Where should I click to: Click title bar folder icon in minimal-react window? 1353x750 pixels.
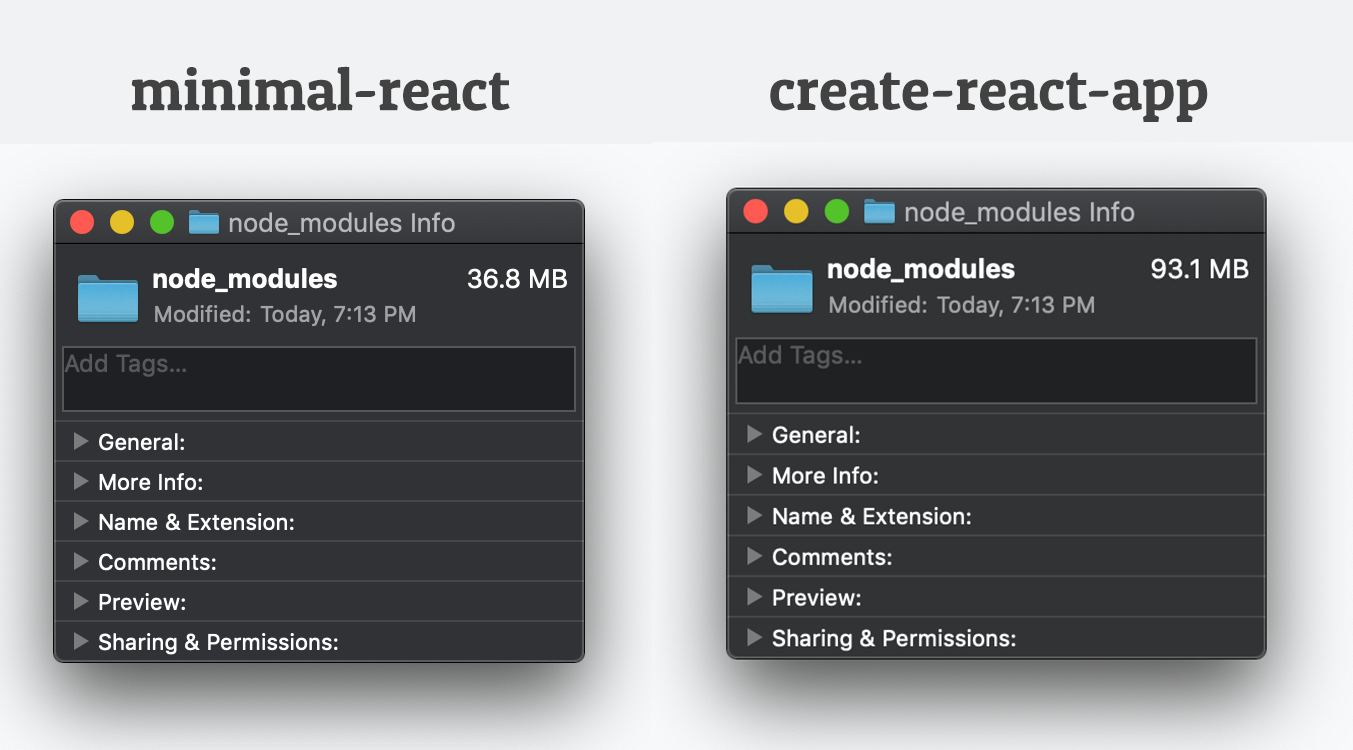(204, 222)
